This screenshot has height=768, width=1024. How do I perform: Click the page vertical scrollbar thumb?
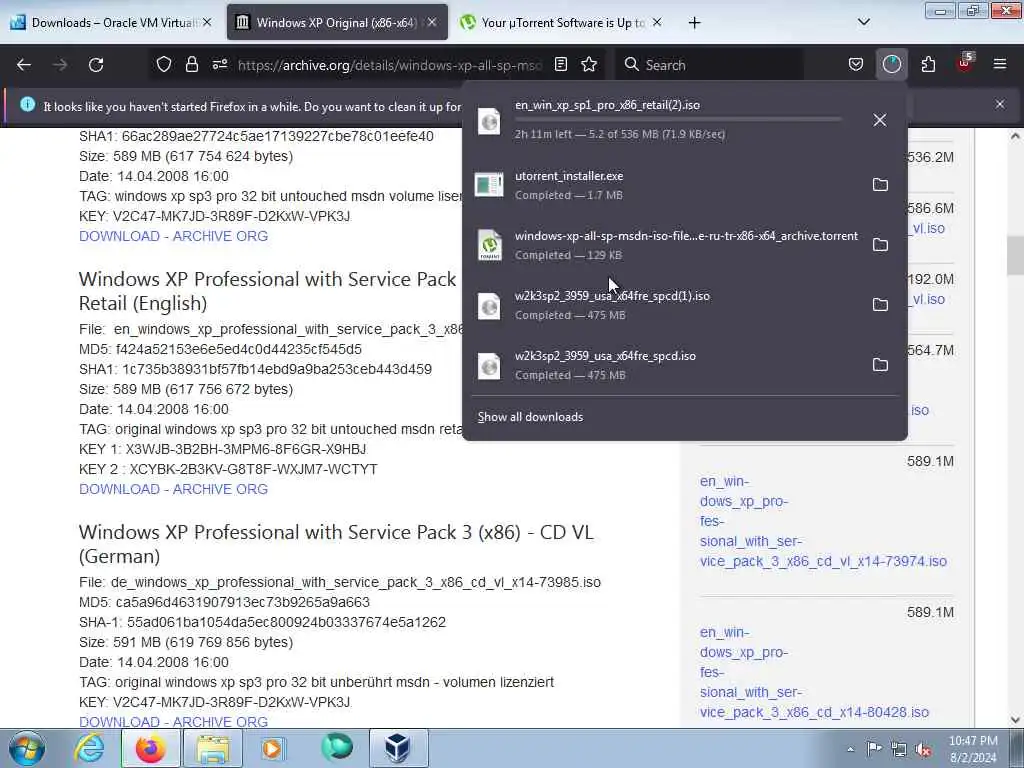tap(1014, 255)
